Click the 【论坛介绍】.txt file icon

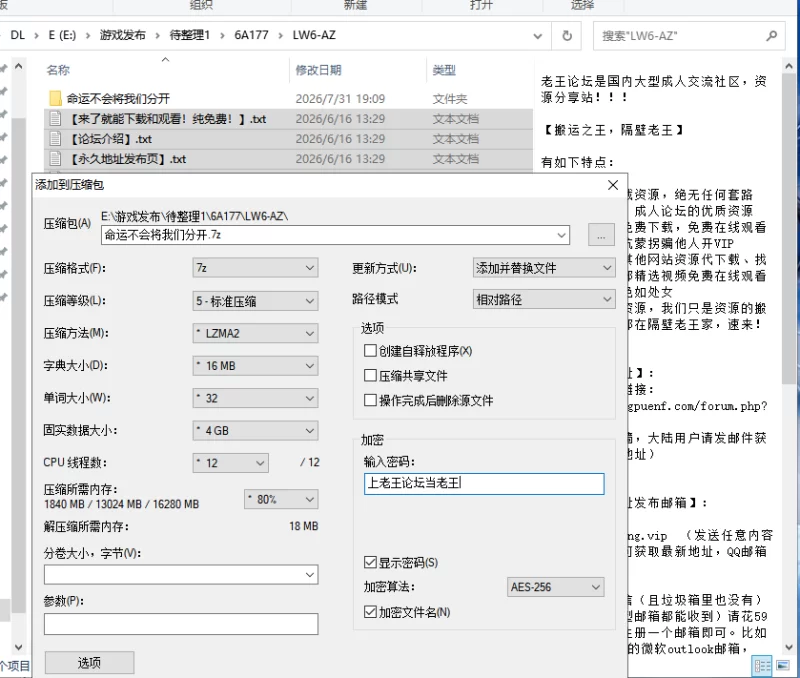[x=55, y=139]
